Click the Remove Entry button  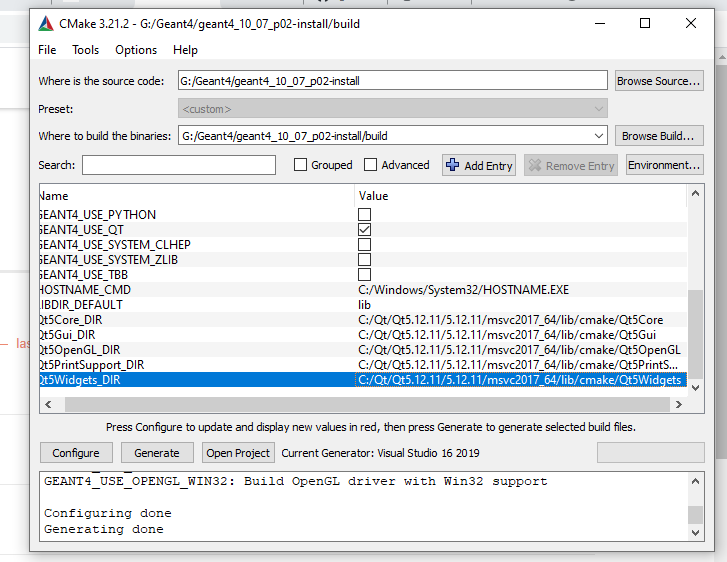point(571,165)
